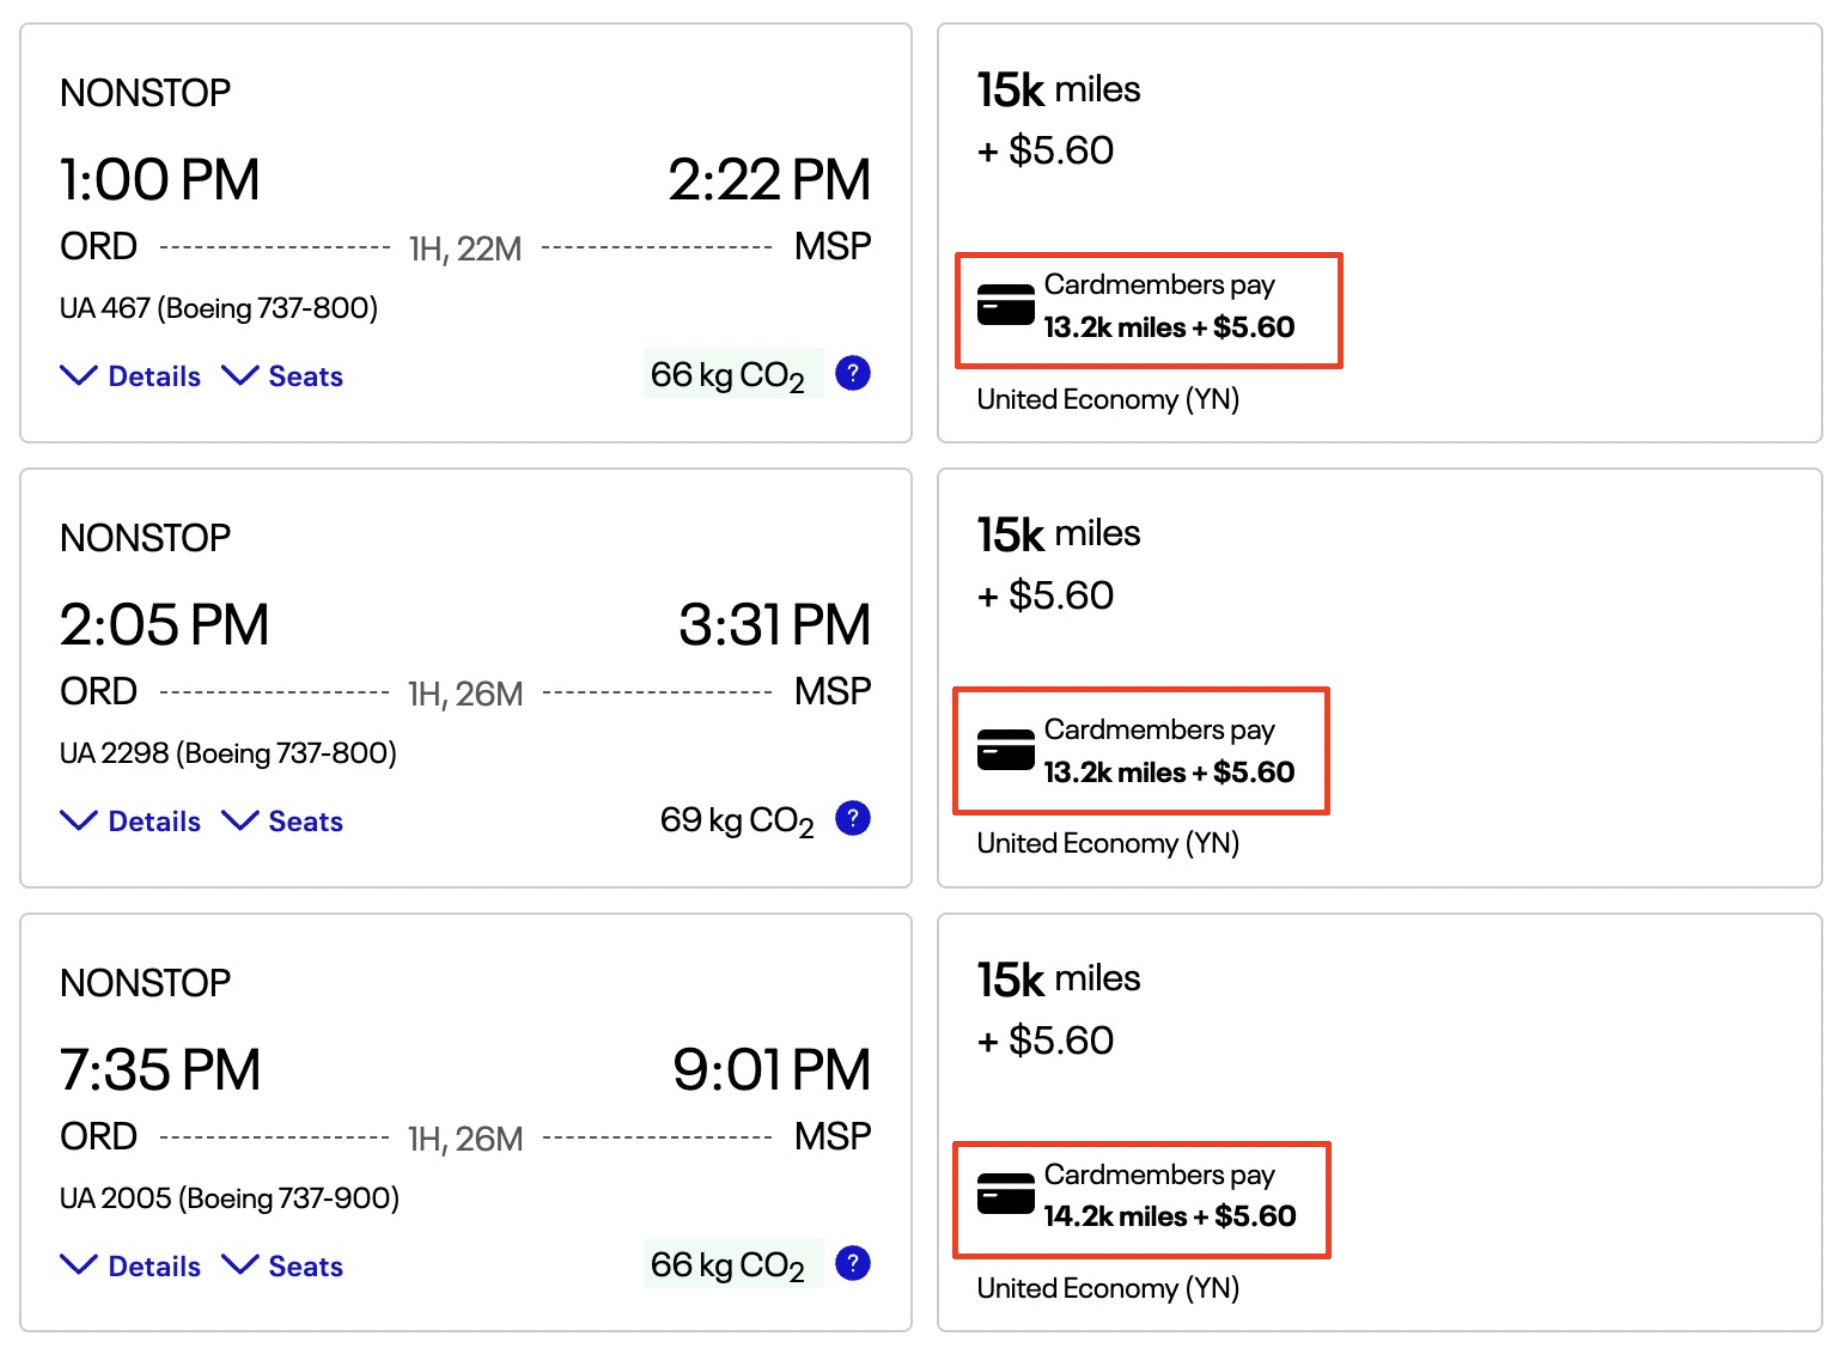This screenshot has height=1346, width=1840.
Task: Click CO2 help icon for UA 2005
Action: pyautogui.click(x=852, y=1263)
